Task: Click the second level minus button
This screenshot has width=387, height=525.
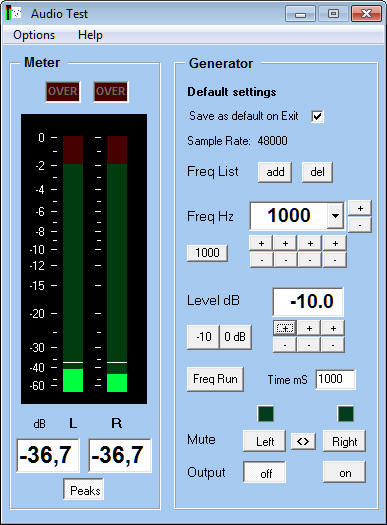Action: tap(309, 345)
